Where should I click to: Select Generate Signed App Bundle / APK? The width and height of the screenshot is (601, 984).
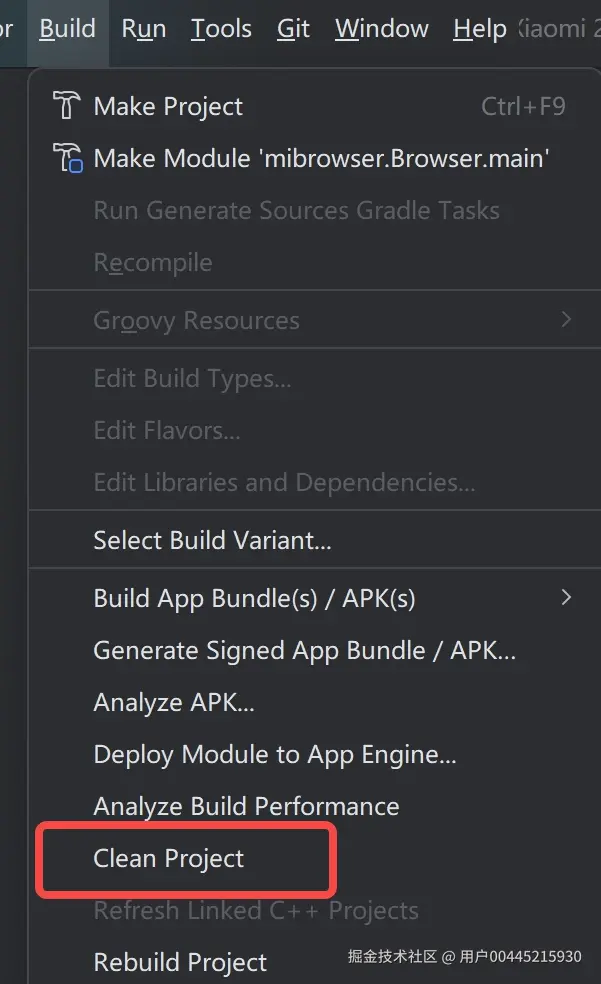(304, 650)
